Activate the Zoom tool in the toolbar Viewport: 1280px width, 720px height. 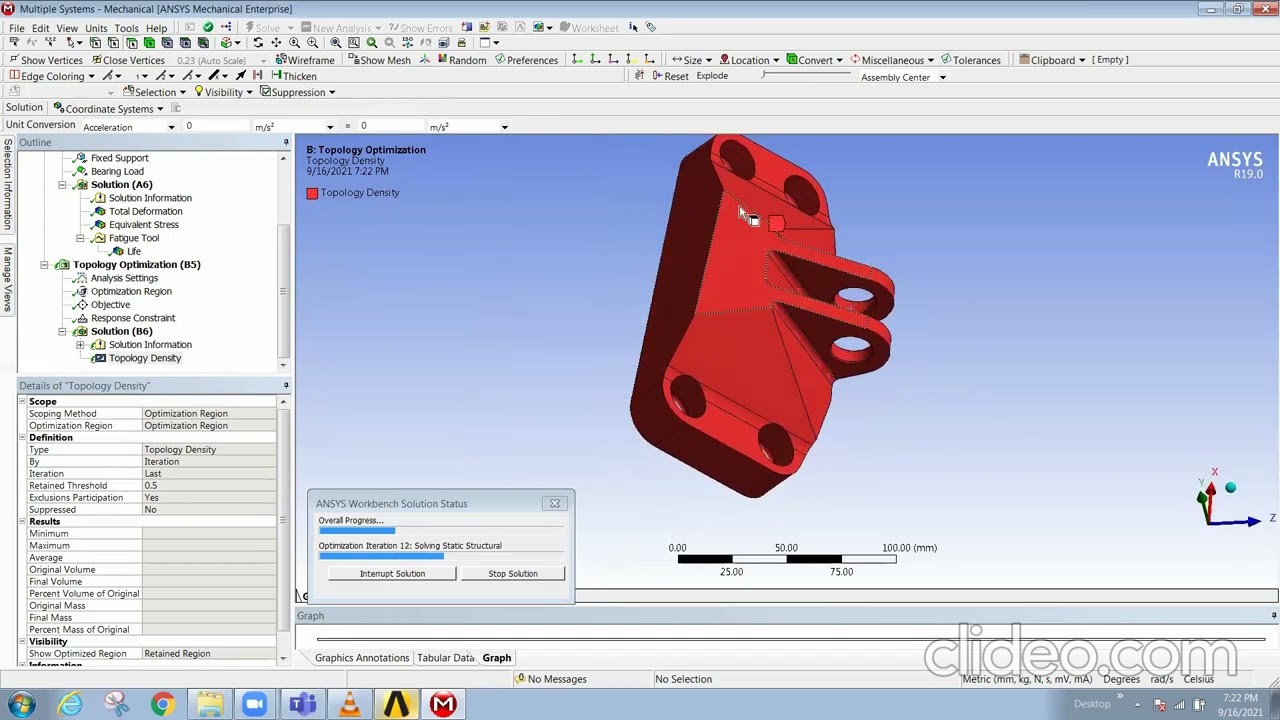[x=294, y=43]
